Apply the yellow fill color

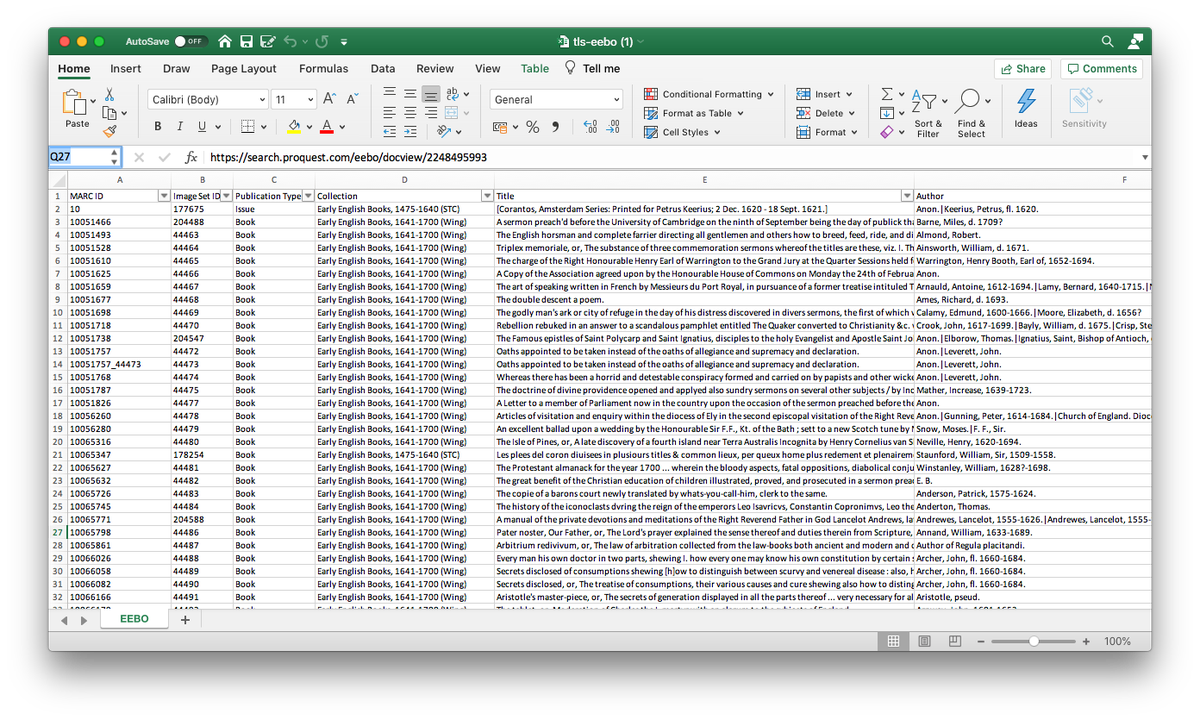(293, 127)
